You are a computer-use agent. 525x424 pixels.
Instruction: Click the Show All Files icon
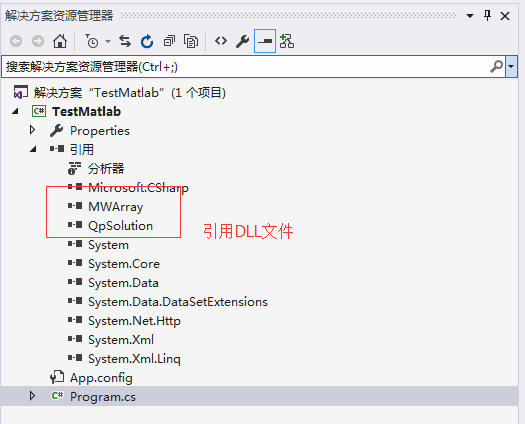click(191, 41)
